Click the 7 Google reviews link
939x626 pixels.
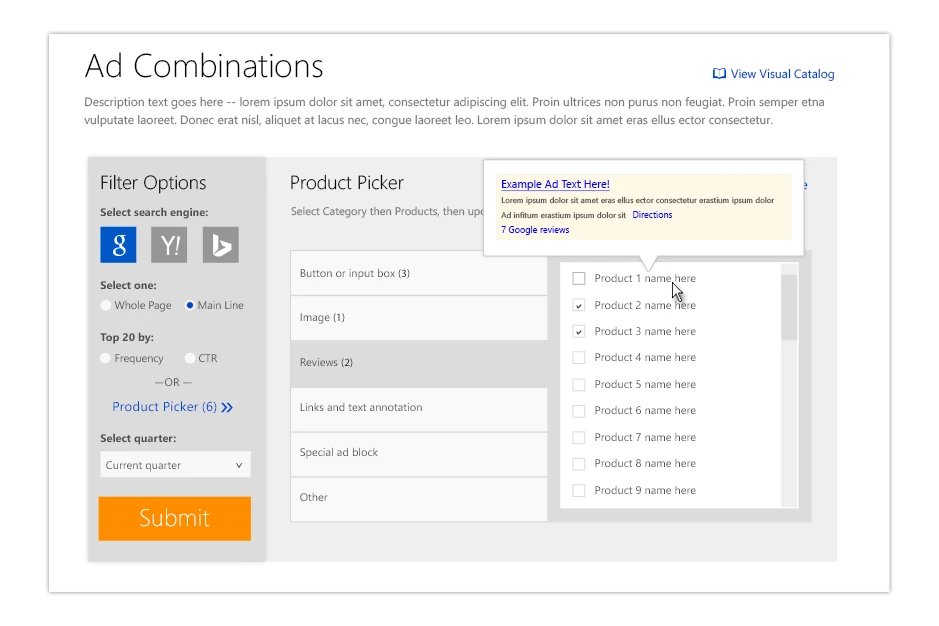tap(535, 230)
